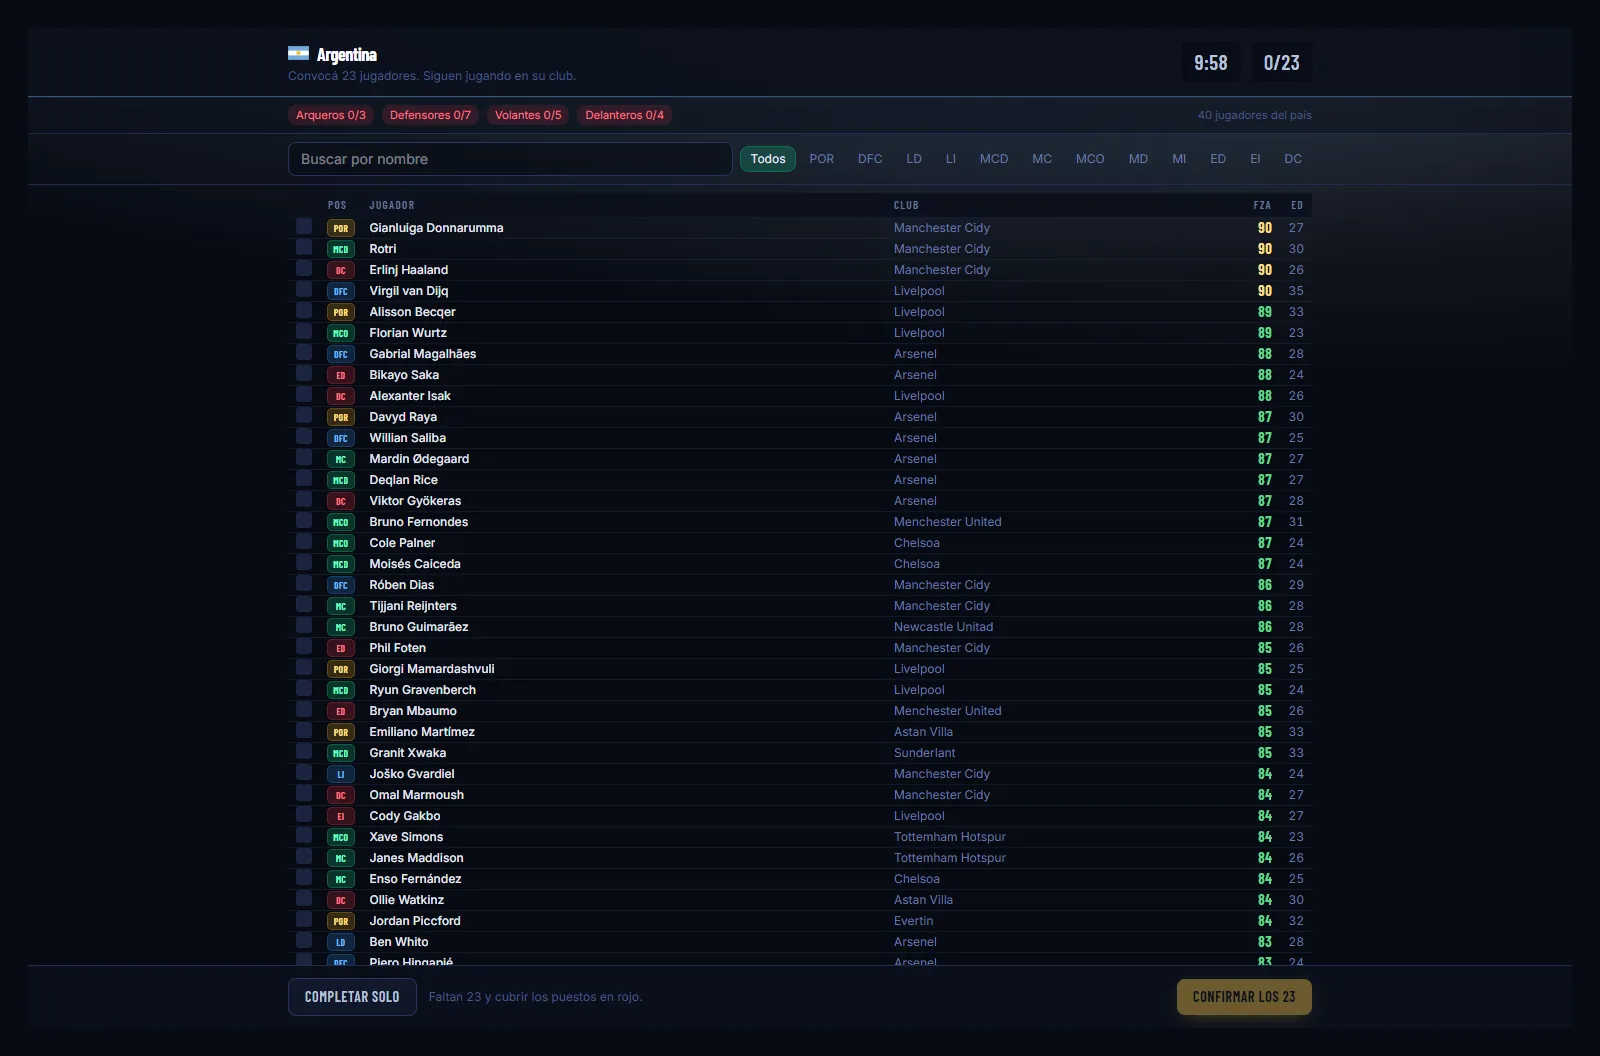Check the box beside Moisés Caiceda
Viewport: 1600px width, 1056px height.
[x=304, y=563]
